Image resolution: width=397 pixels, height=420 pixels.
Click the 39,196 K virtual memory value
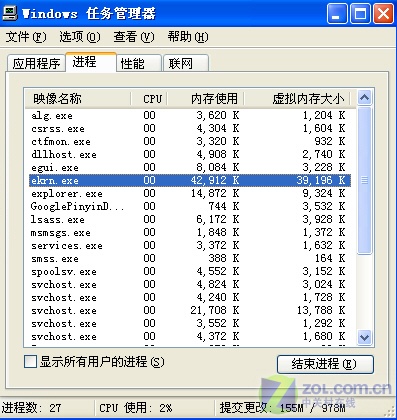(x=321, y=180)
